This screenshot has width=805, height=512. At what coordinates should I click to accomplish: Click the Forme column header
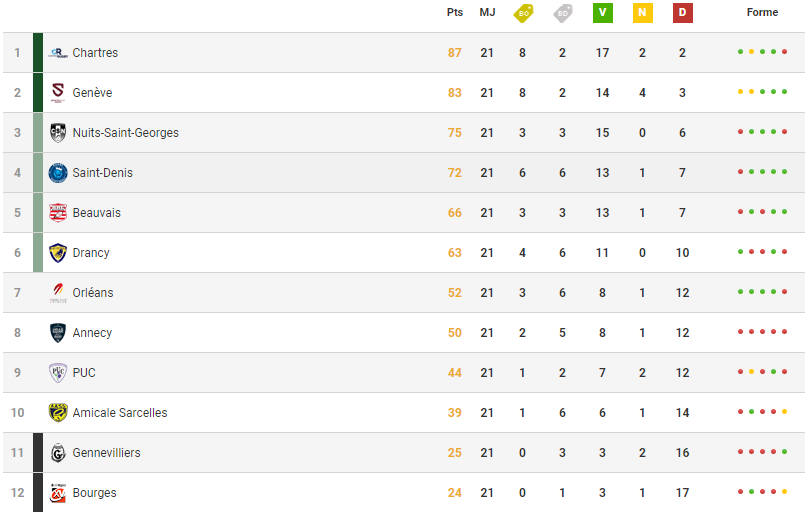click(762, 13)
